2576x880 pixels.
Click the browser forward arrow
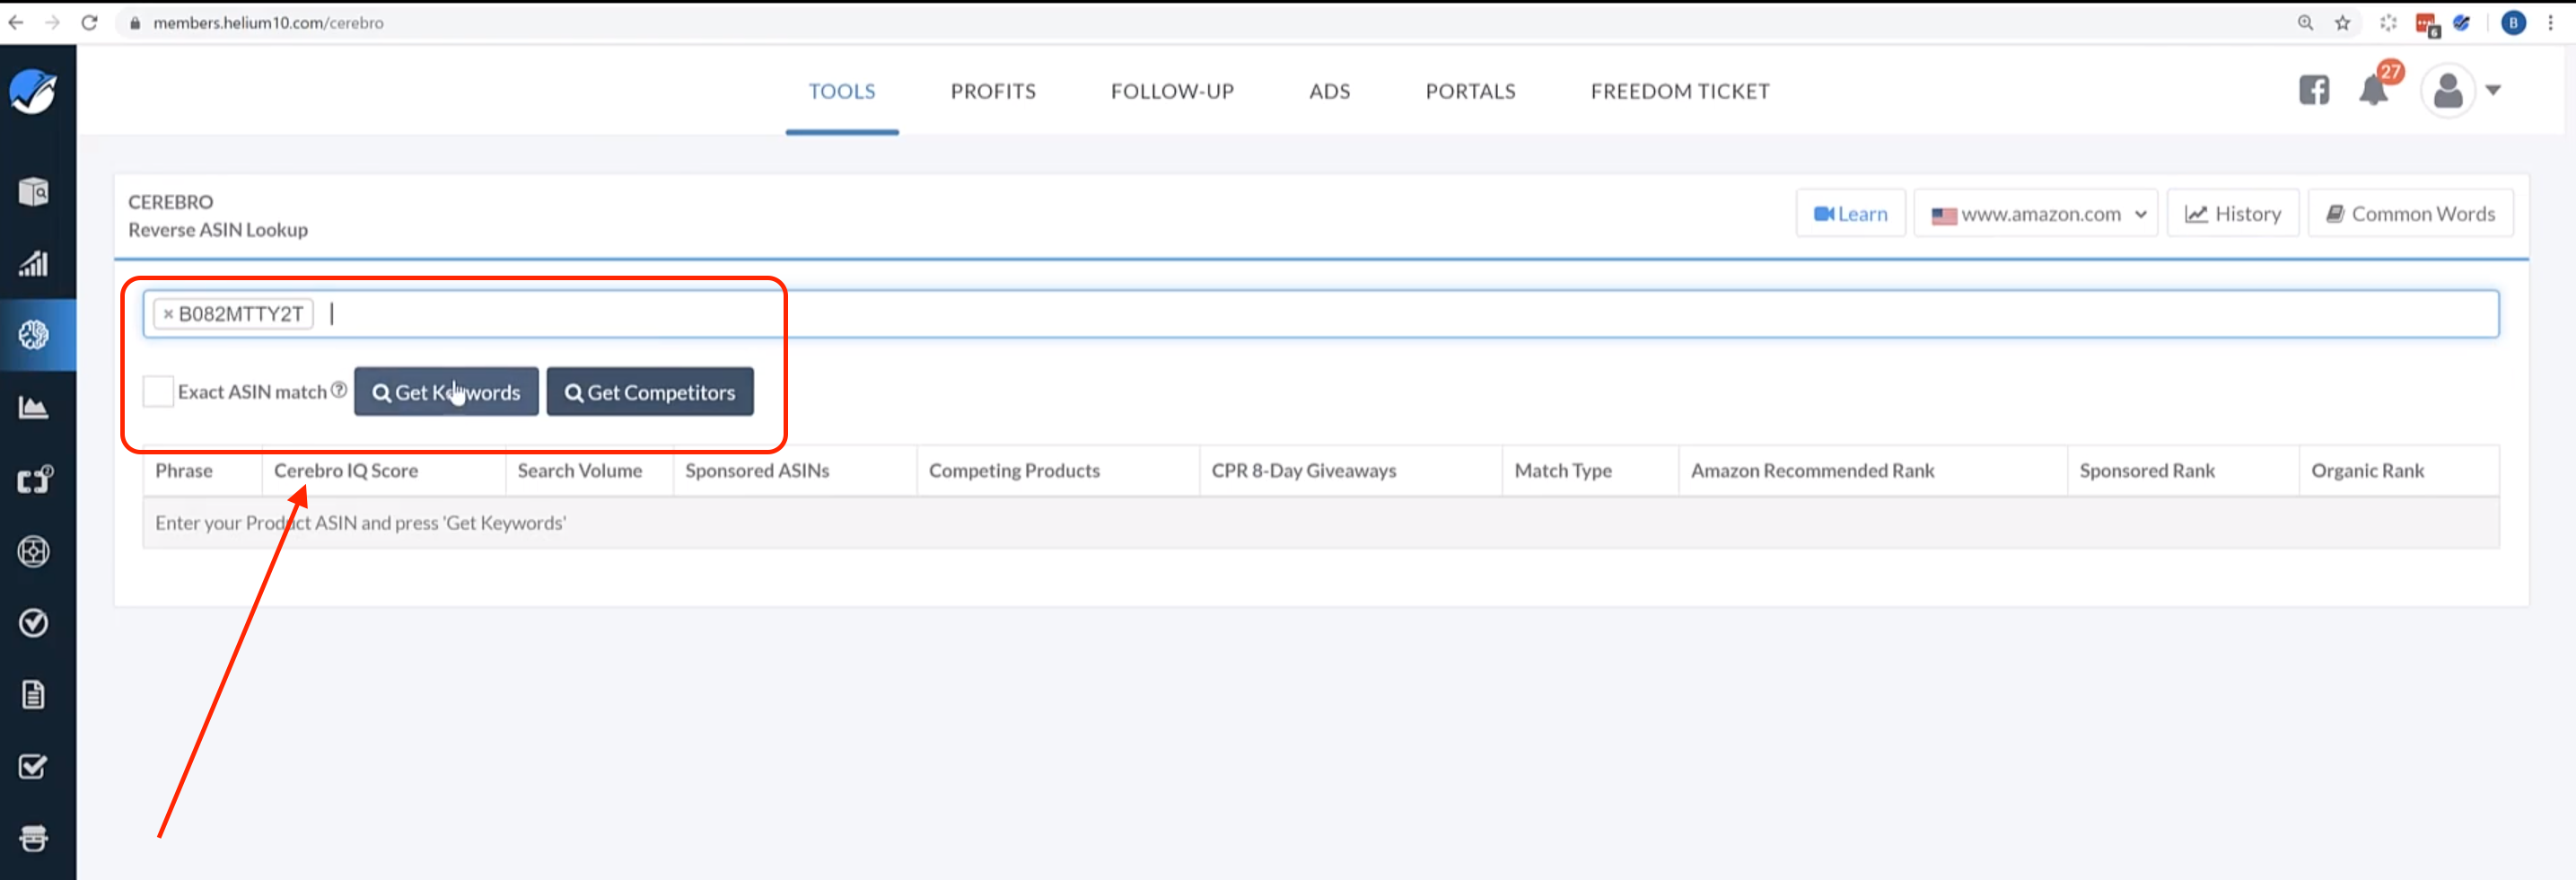point(52,22)
